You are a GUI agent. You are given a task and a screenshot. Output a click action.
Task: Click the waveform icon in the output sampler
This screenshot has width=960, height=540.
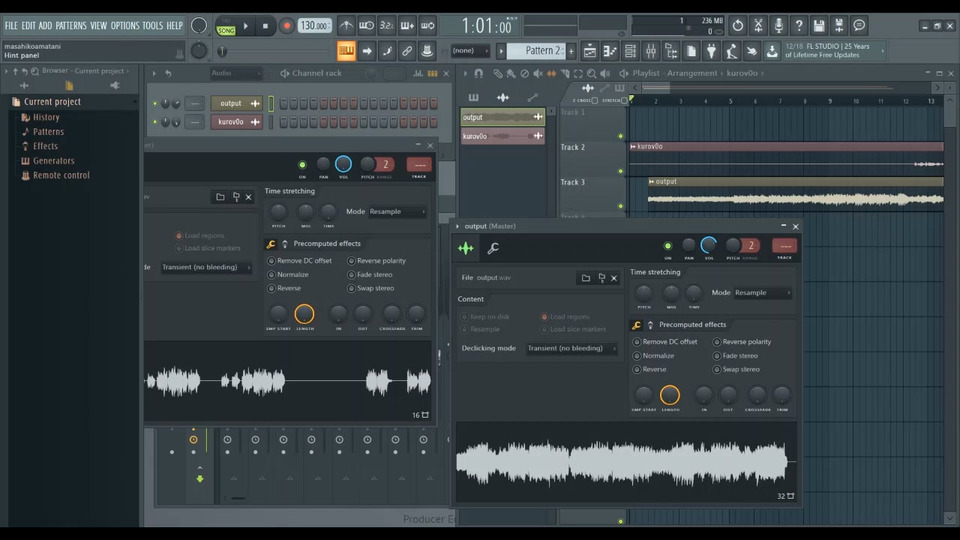coord(466,248)
